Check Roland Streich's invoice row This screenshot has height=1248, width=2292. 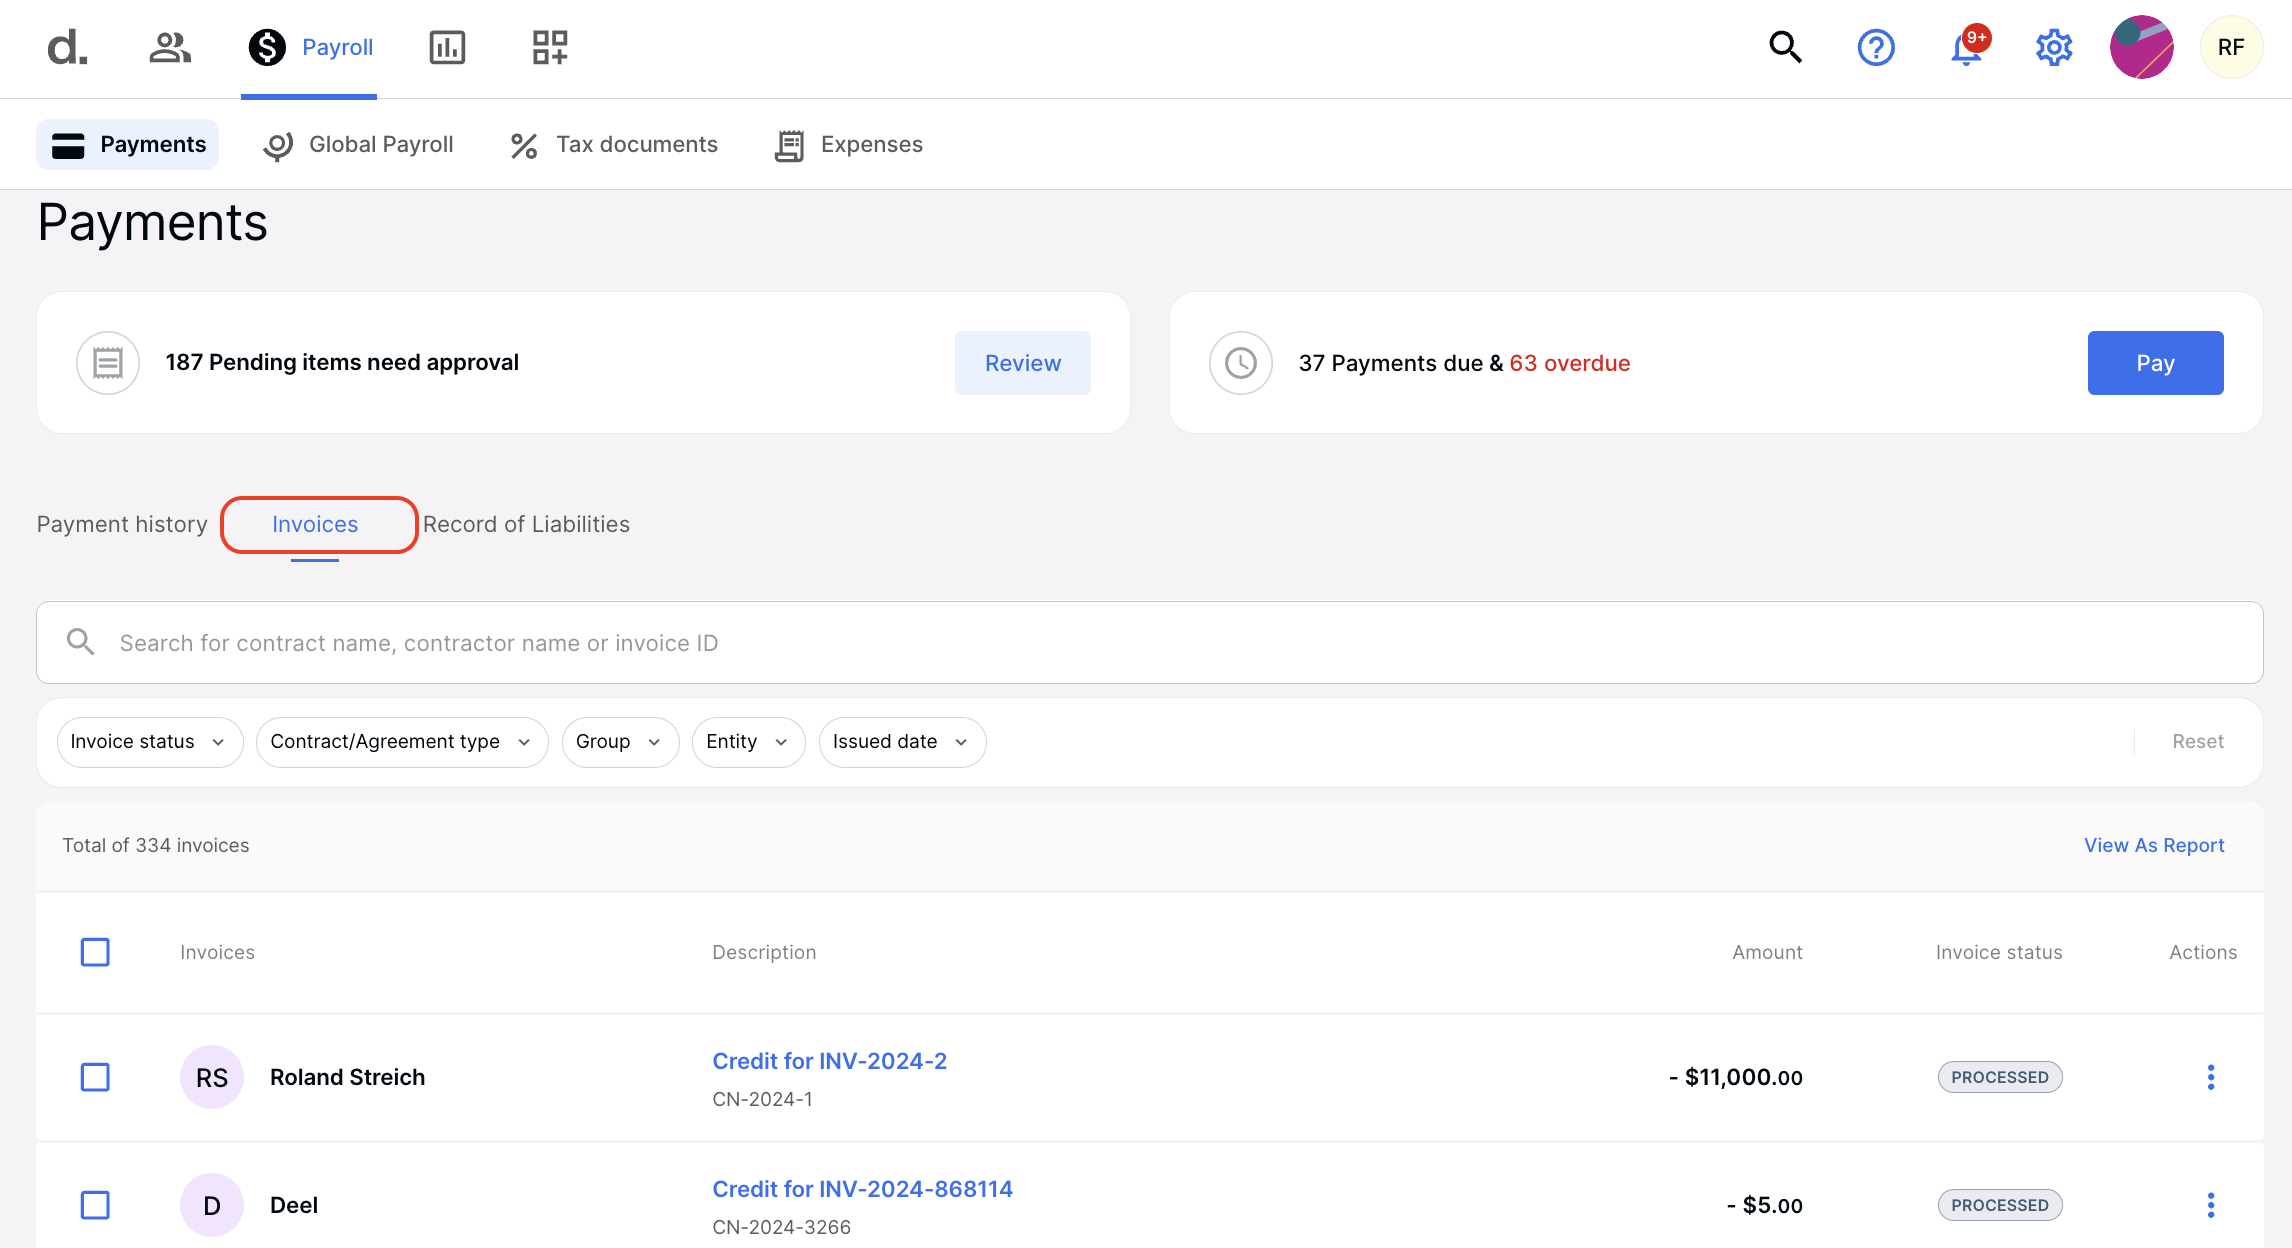tap(95, 1077)
